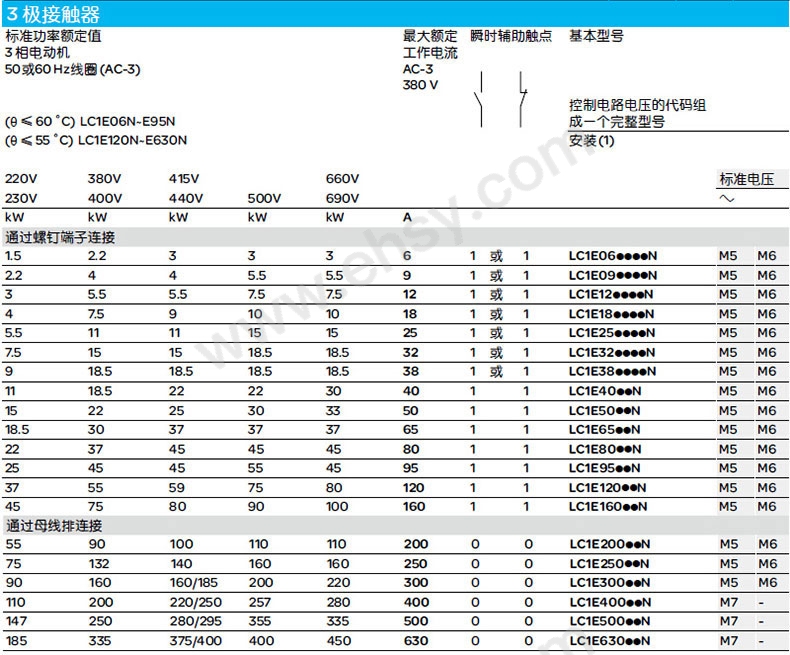Image resolution: width=790 pixels, height=655 pixels.
Task: Click the '通过螺钉端子连接' section header
Action: point(60,237)
